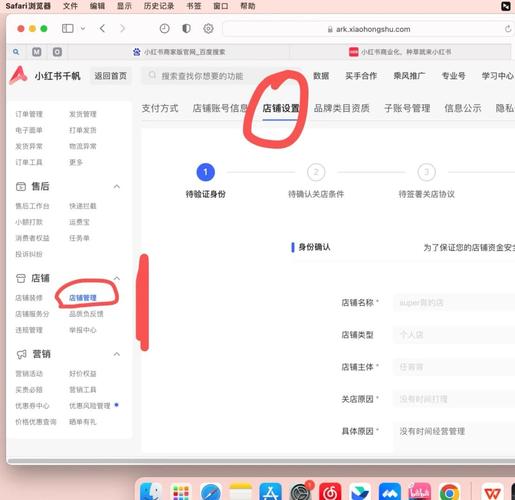515x500 pixels.
Task: Collapse the 售后 sidebar section
Action: click(x=117, y=187)
